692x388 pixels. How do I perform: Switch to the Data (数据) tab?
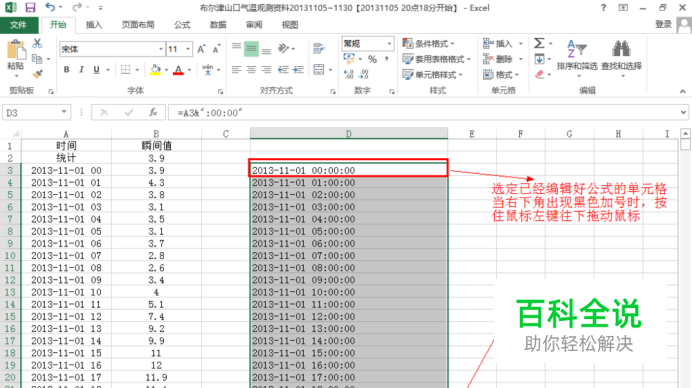pos(218,25)
